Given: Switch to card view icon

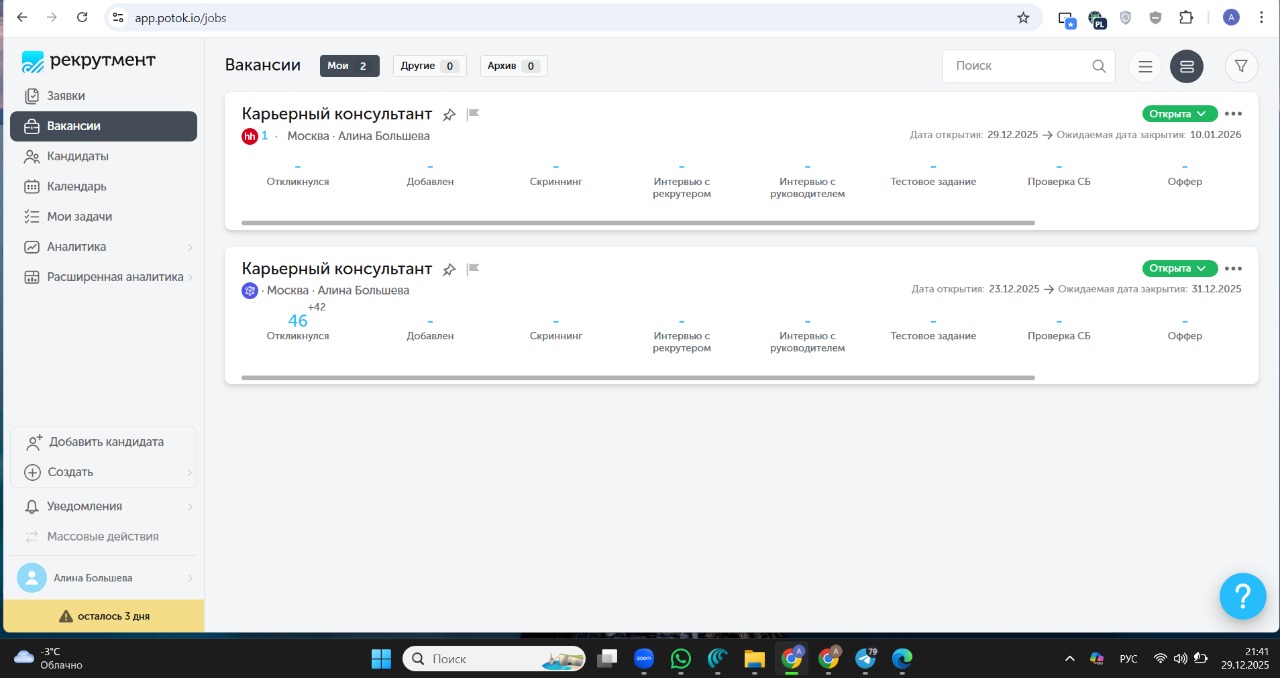Looking at the screenshot, I should 1187,66.
